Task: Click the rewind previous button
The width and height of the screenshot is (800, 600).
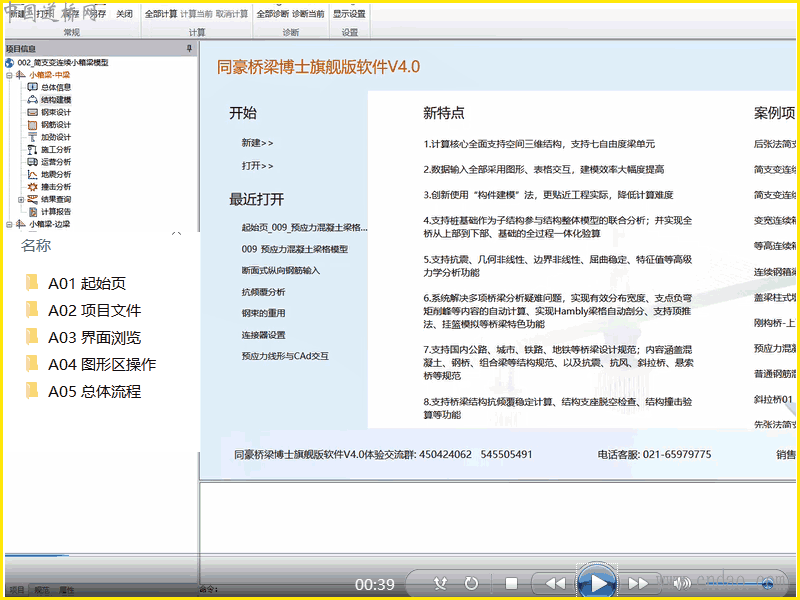Action: [x=555, y=583]
